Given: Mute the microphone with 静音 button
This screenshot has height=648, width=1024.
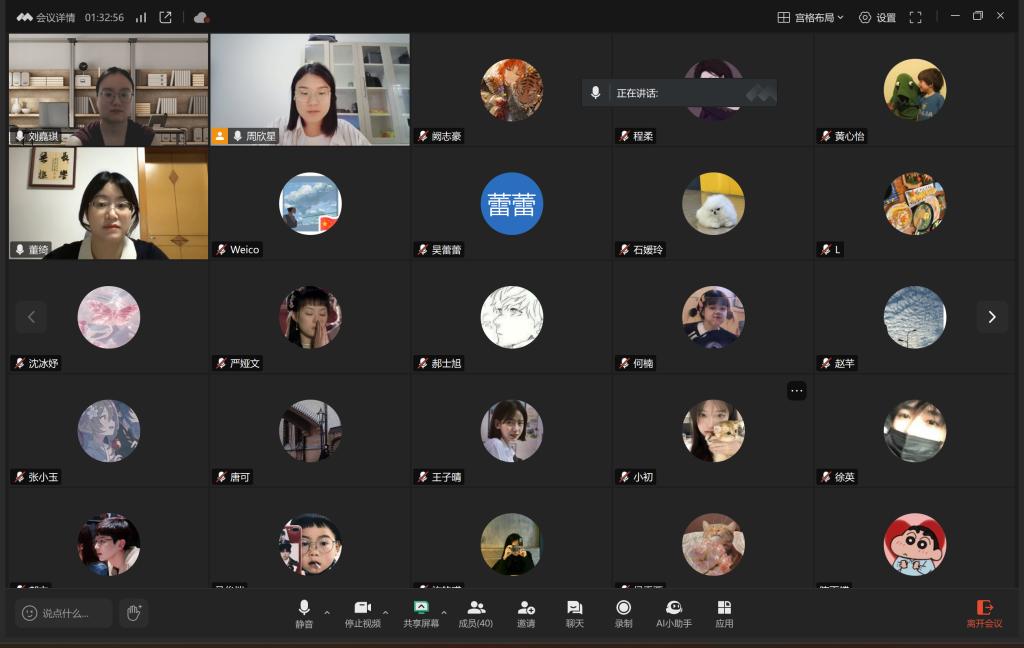Looking at the screenshot, I should pyautogui.click(x=303, y=613).
